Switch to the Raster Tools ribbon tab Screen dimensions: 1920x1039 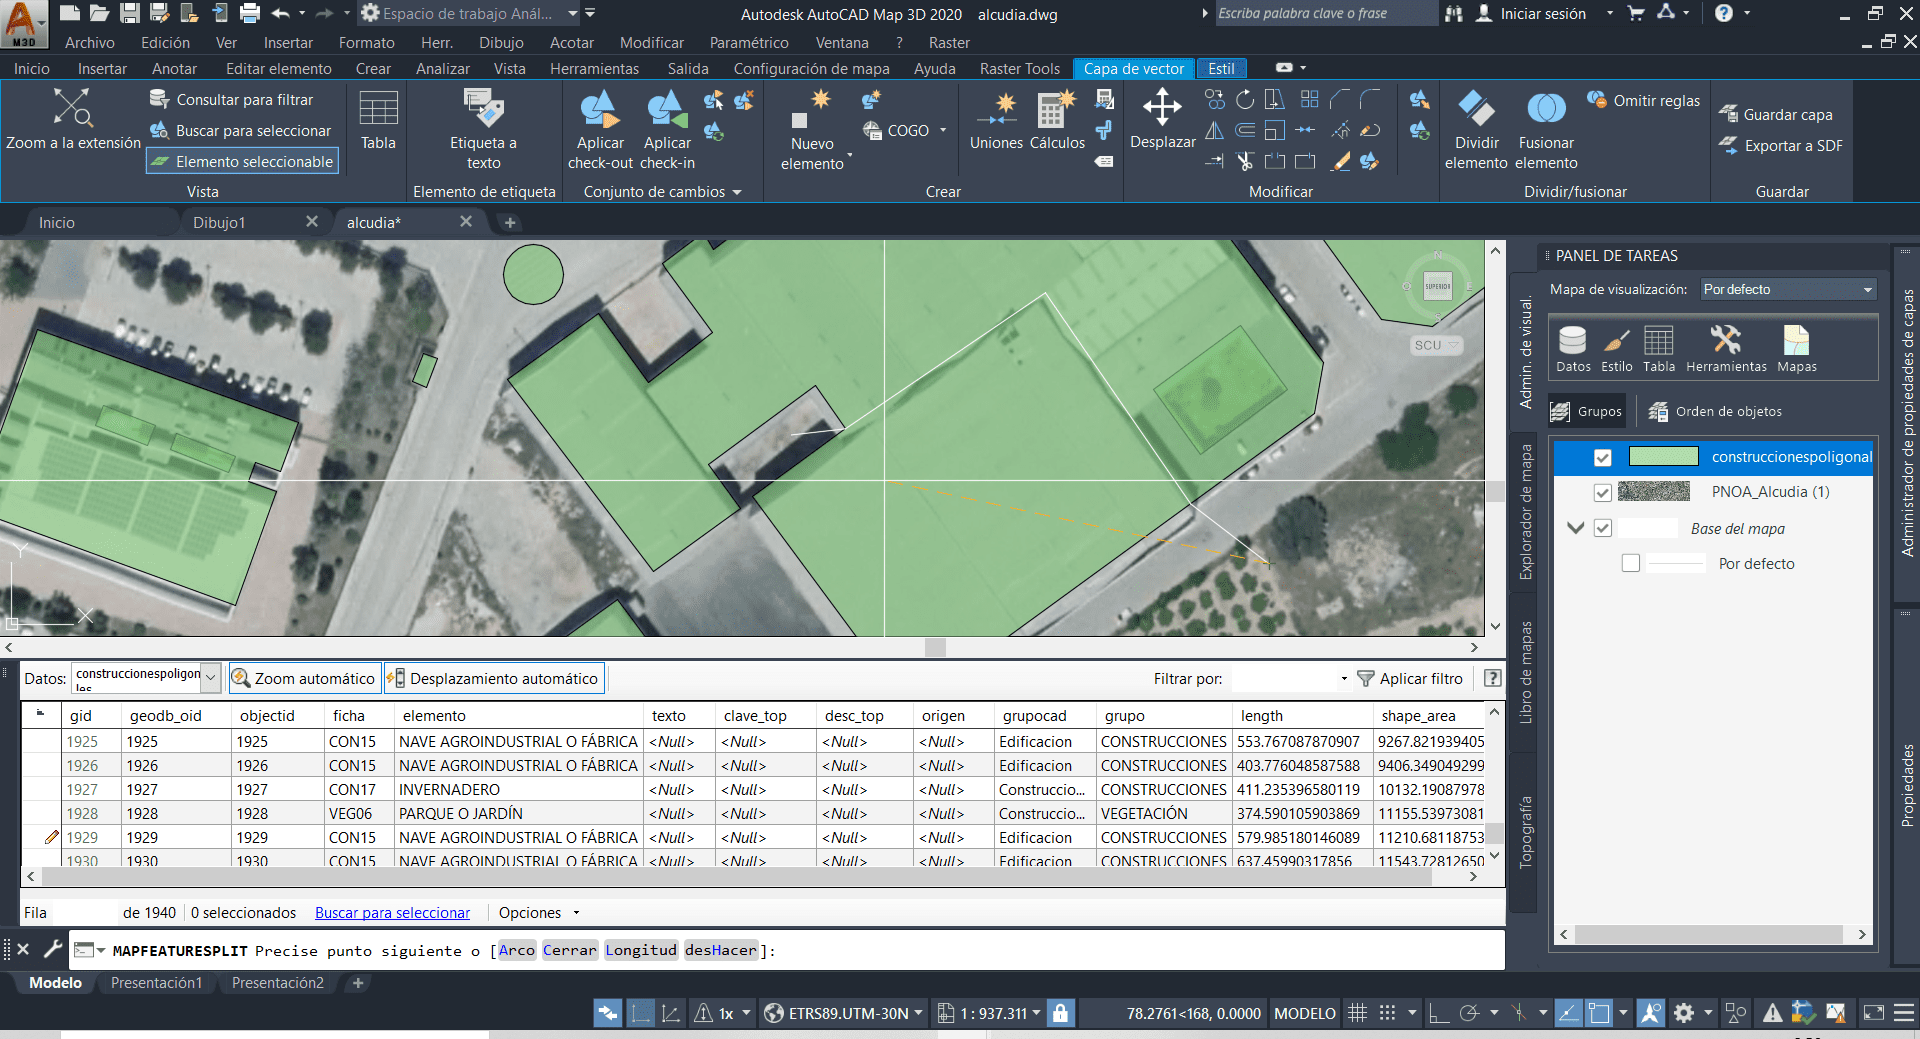point(1019,68)
